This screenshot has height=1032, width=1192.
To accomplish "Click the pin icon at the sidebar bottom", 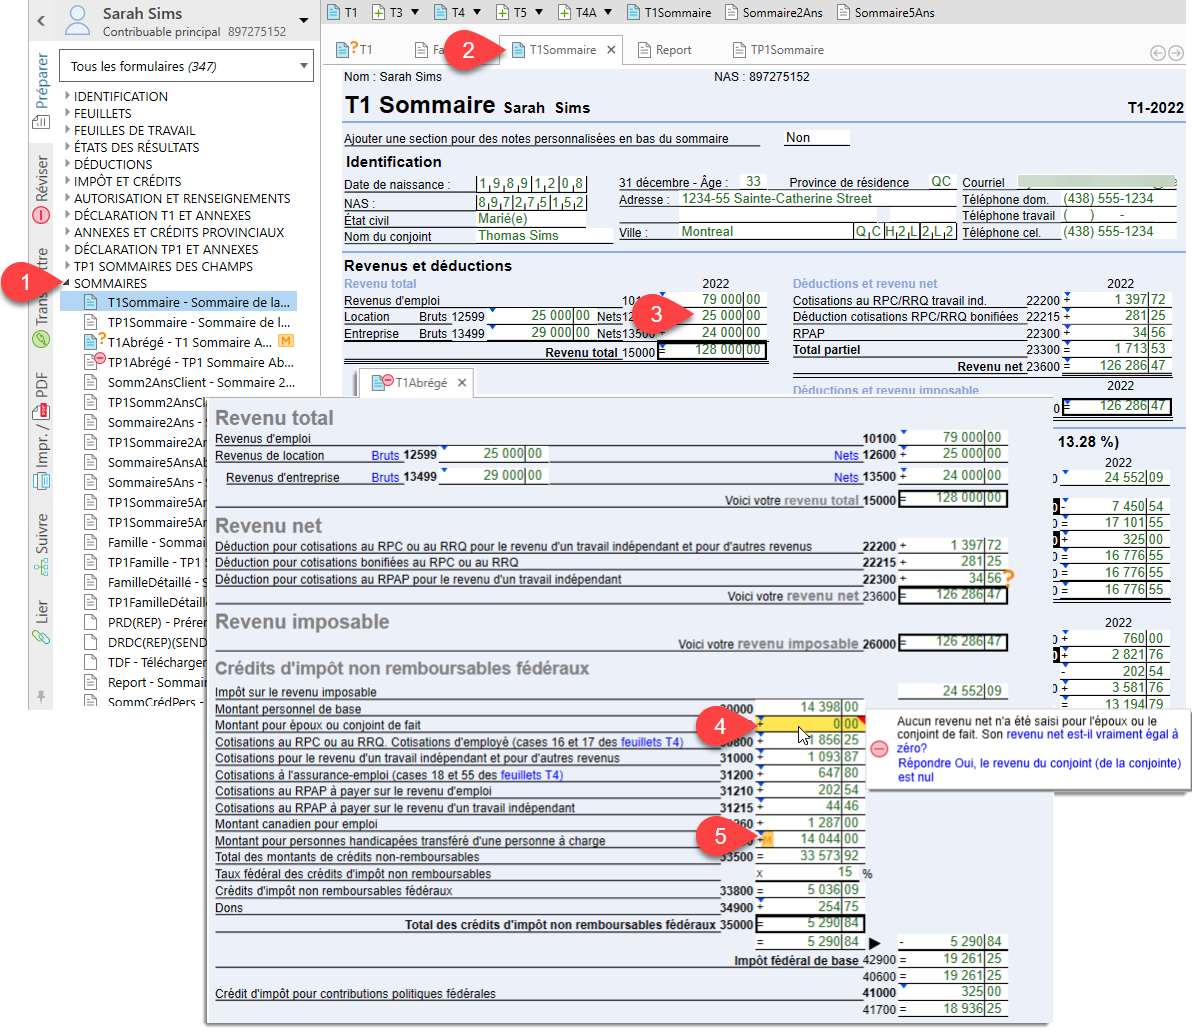I will 41,697.
